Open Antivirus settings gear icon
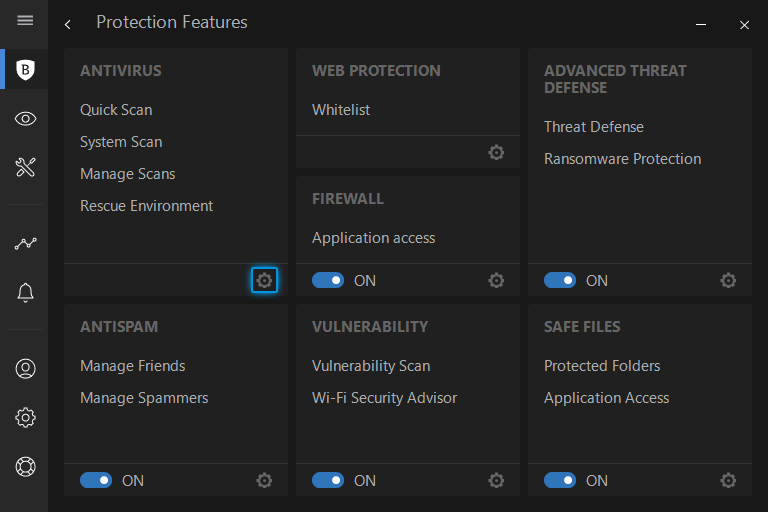 click(264, 280)
